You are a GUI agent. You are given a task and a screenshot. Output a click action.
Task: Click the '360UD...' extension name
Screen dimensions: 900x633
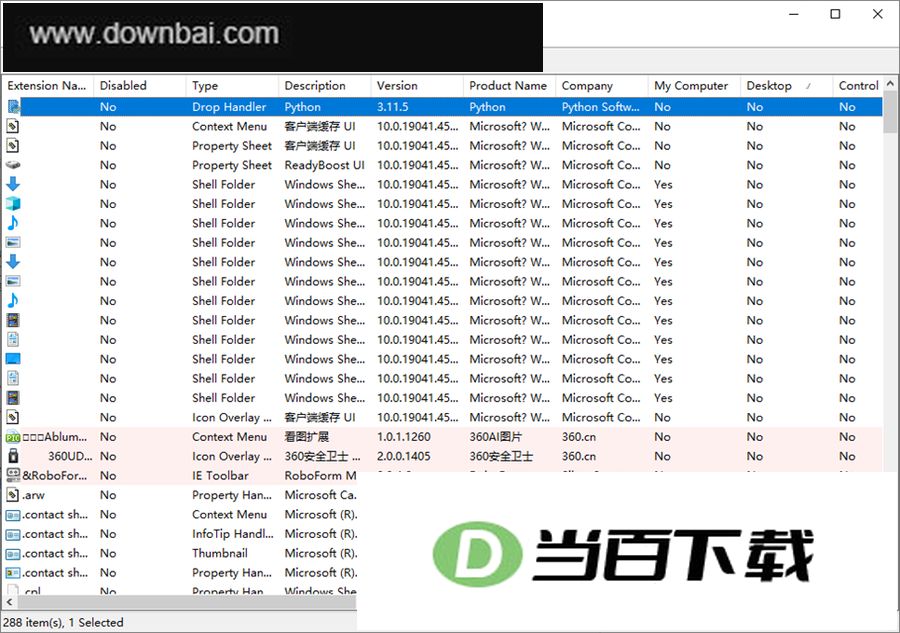point(70,456)
